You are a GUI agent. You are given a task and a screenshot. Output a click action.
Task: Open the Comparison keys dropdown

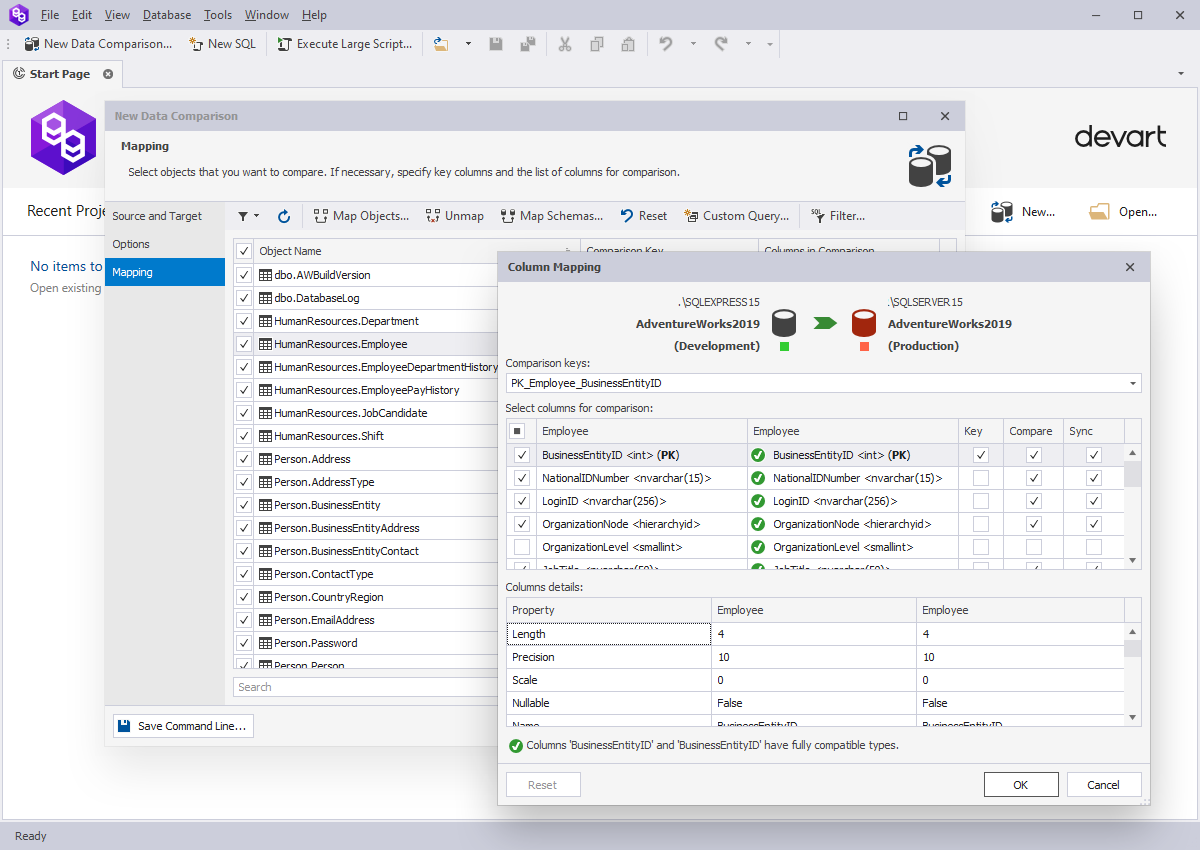pos(1132,383)
